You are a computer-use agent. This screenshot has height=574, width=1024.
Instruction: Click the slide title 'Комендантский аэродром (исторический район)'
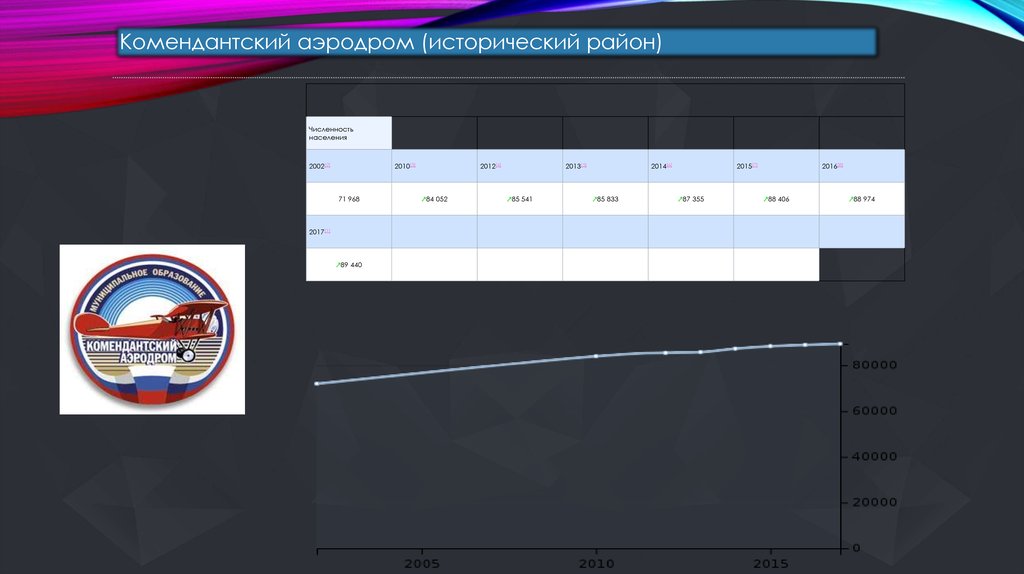pyautogui.click(x=391, y=42)
